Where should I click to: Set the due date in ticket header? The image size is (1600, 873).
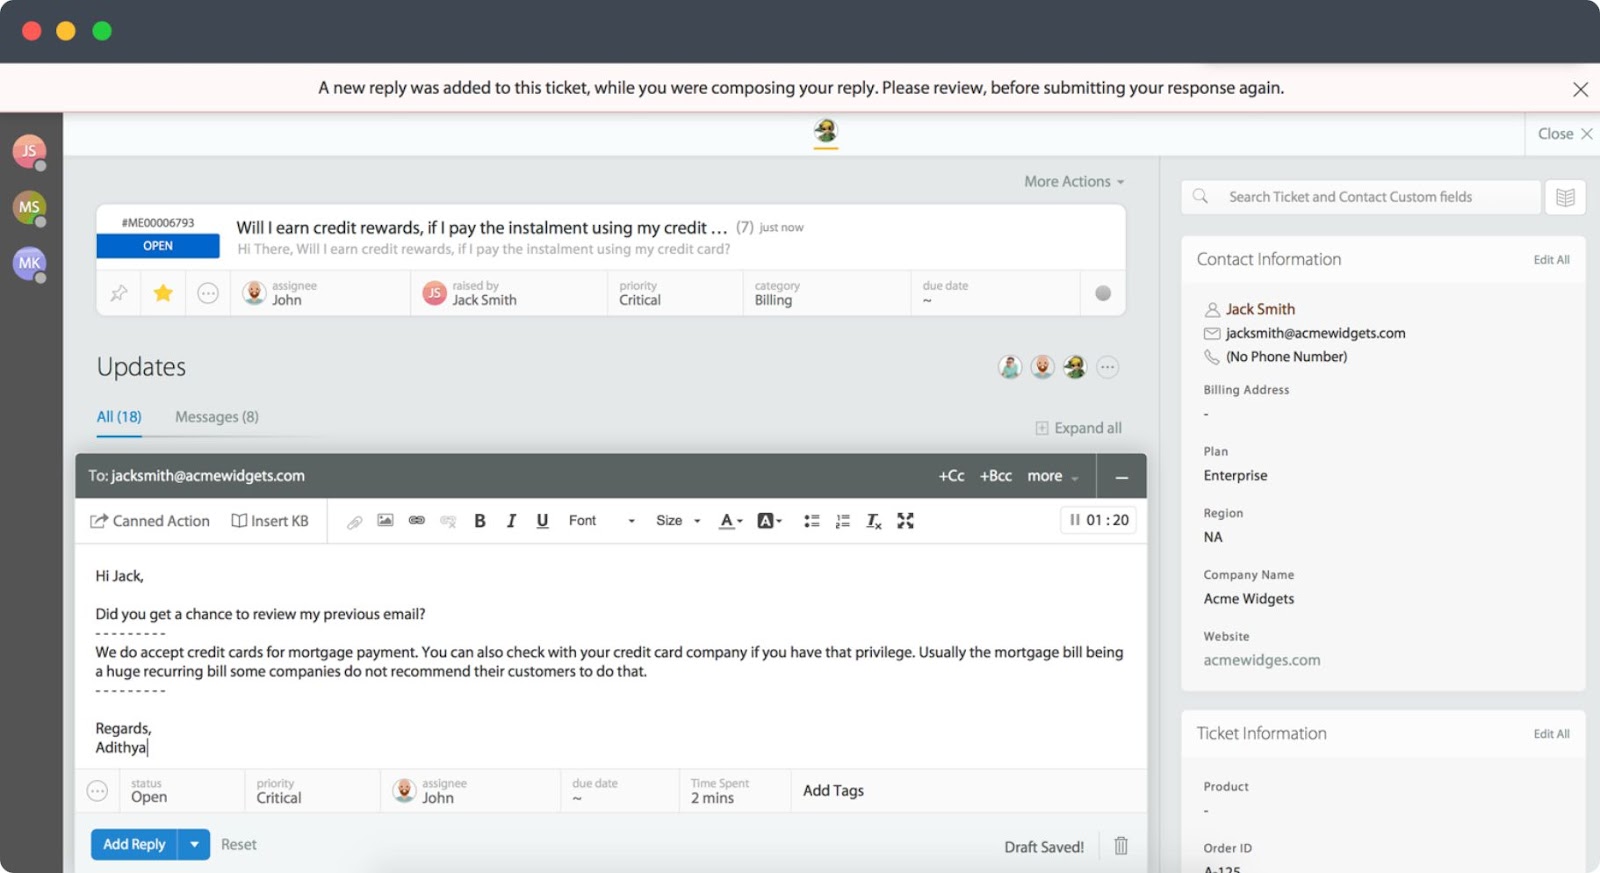(x=995, y=293)
